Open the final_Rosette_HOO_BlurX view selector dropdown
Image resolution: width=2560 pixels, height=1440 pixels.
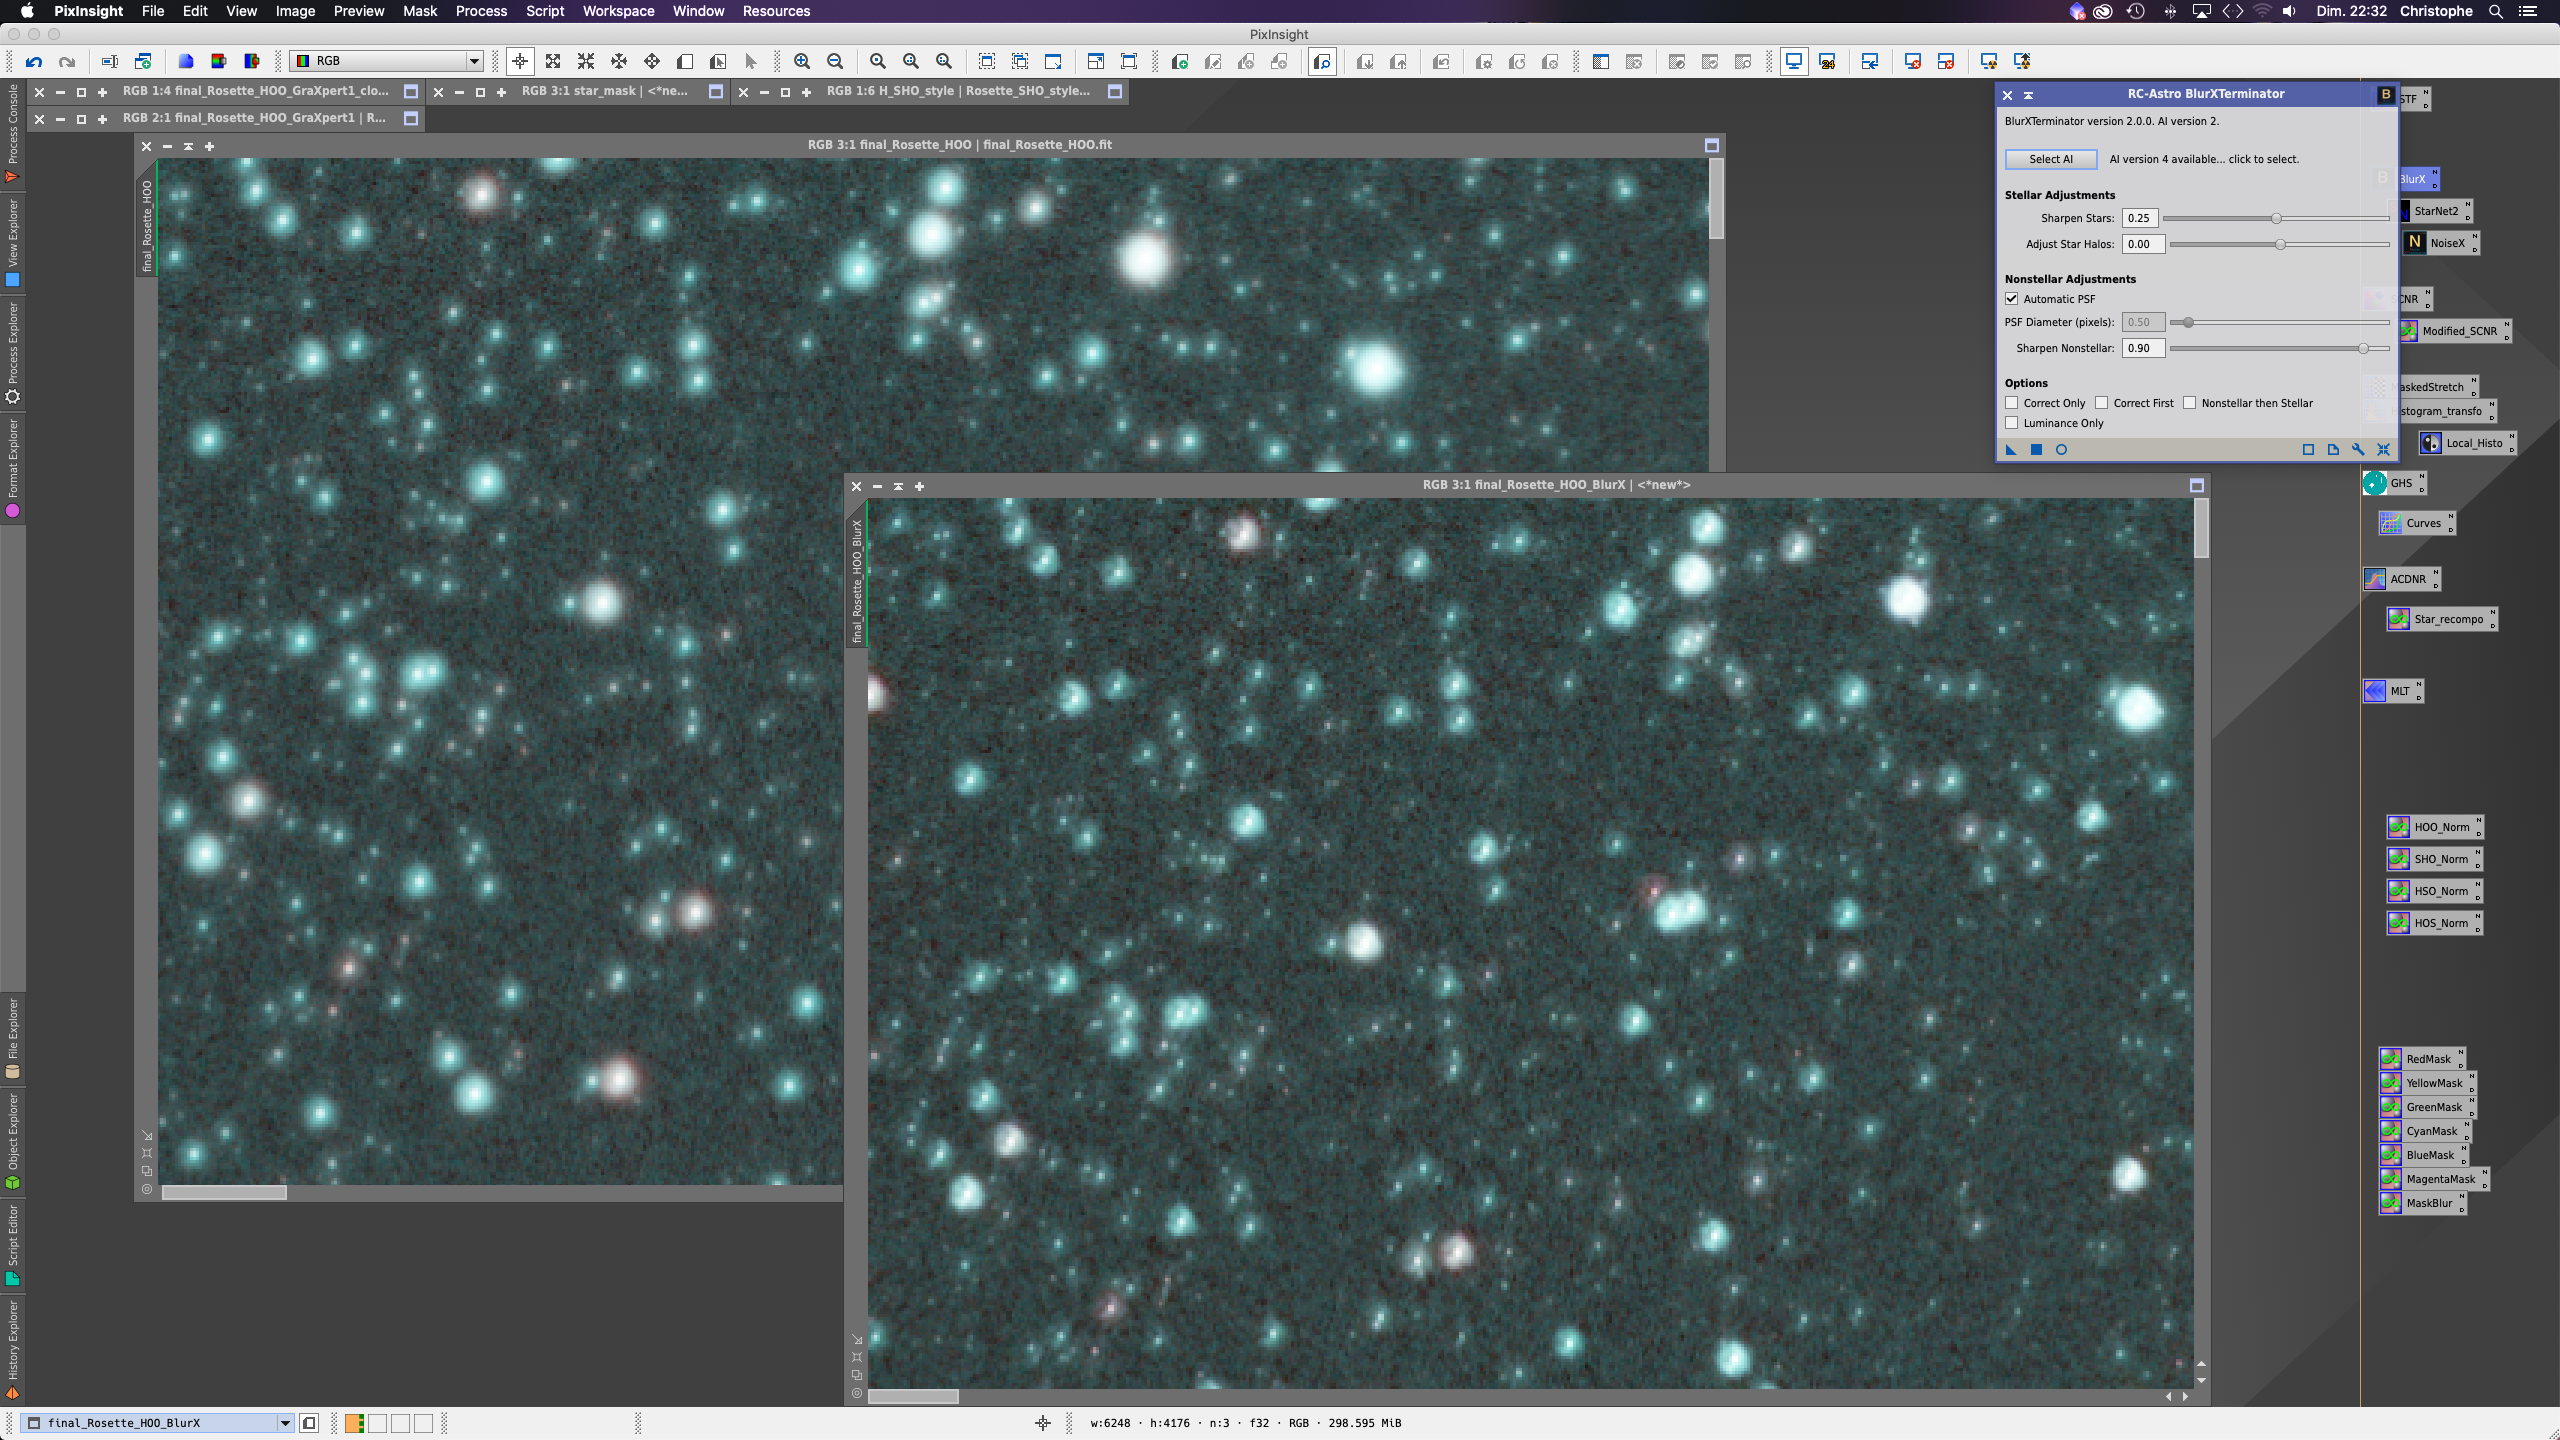click(x=284, y=1423)
